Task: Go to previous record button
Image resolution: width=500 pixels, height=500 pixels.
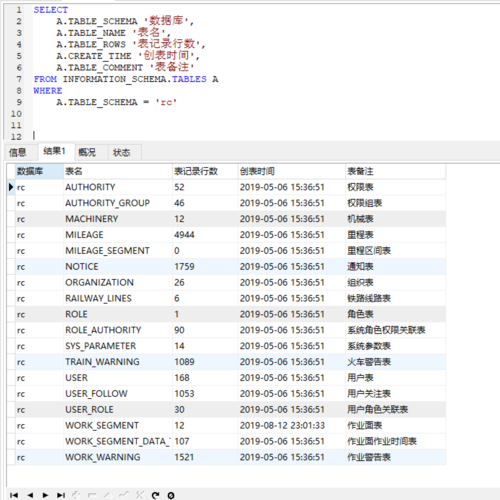Action: click(30, 495)
